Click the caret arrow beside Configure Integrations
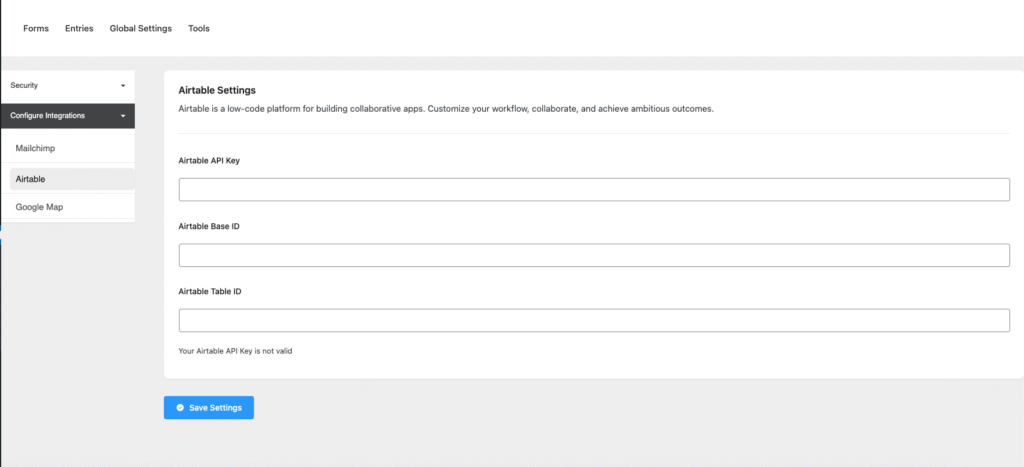This screenshot has height=467, width=1024. coord(123,116)
